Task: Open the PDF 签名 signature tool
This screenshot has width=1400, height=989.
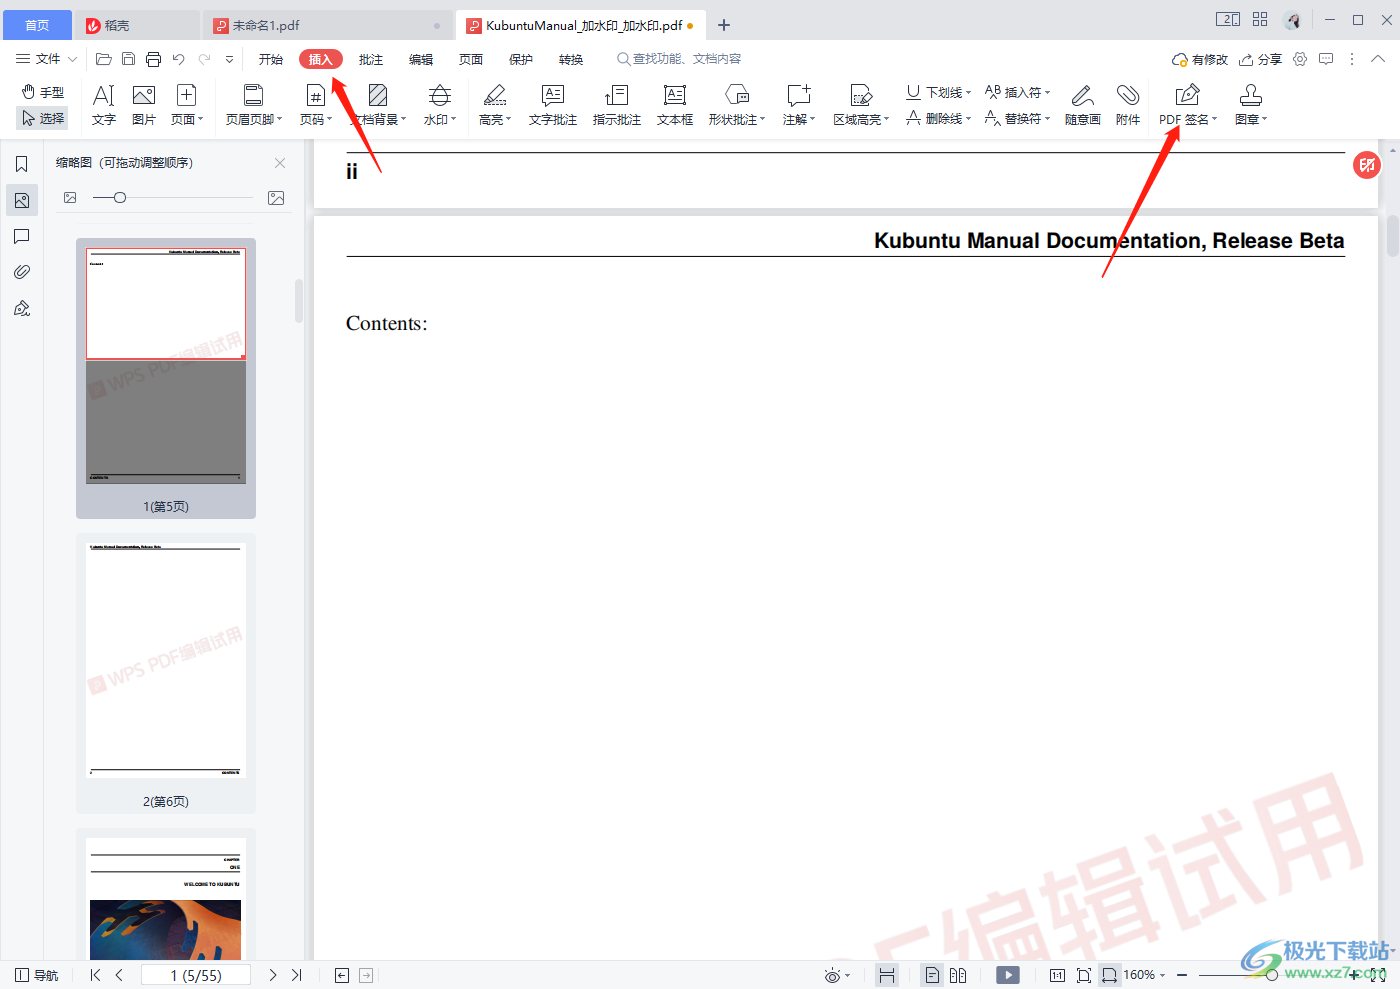Action: pyautogui.click(x=1188, y=105)
